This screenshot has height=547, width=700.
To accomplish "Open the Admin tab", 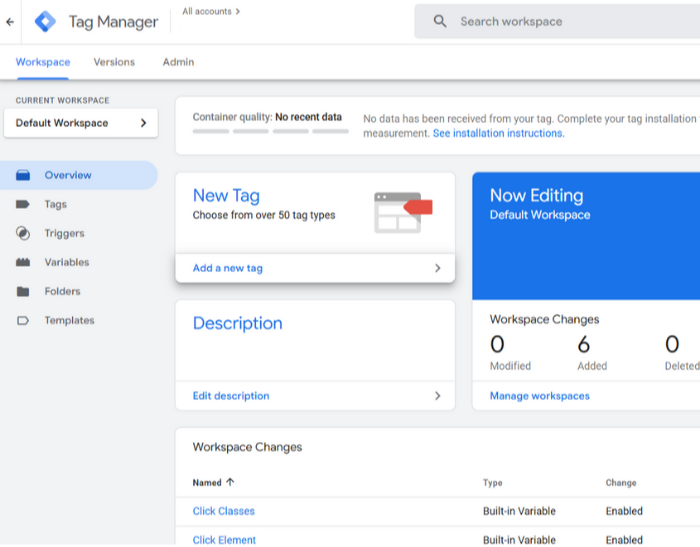I will tap(178, 62).
